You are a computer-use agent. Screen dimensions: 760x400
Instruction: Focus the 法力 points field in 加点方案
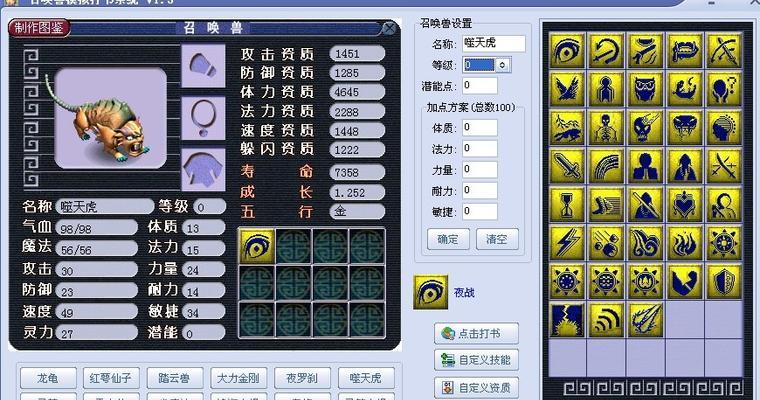click(x=479, y=149)
